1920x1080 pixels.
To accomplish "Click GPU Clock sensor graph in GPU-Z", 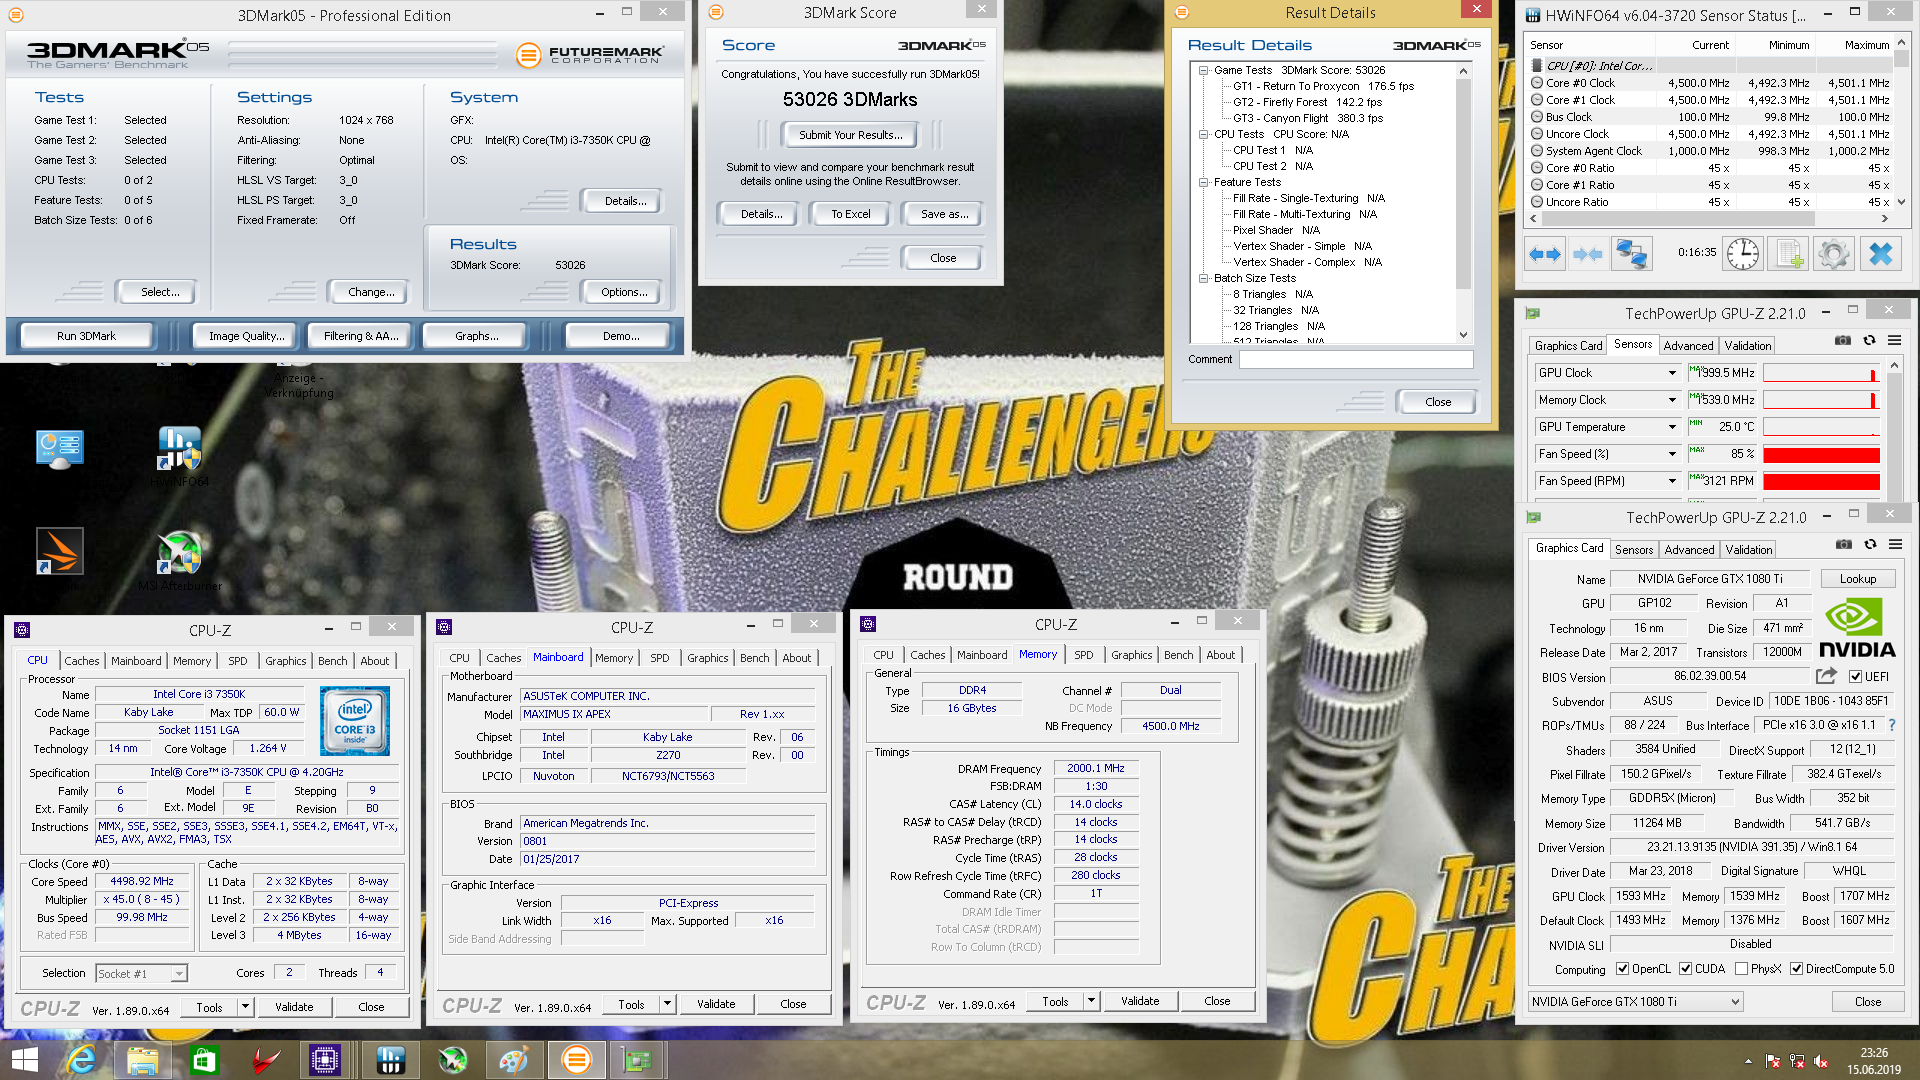I will (x=1821, y=373).
